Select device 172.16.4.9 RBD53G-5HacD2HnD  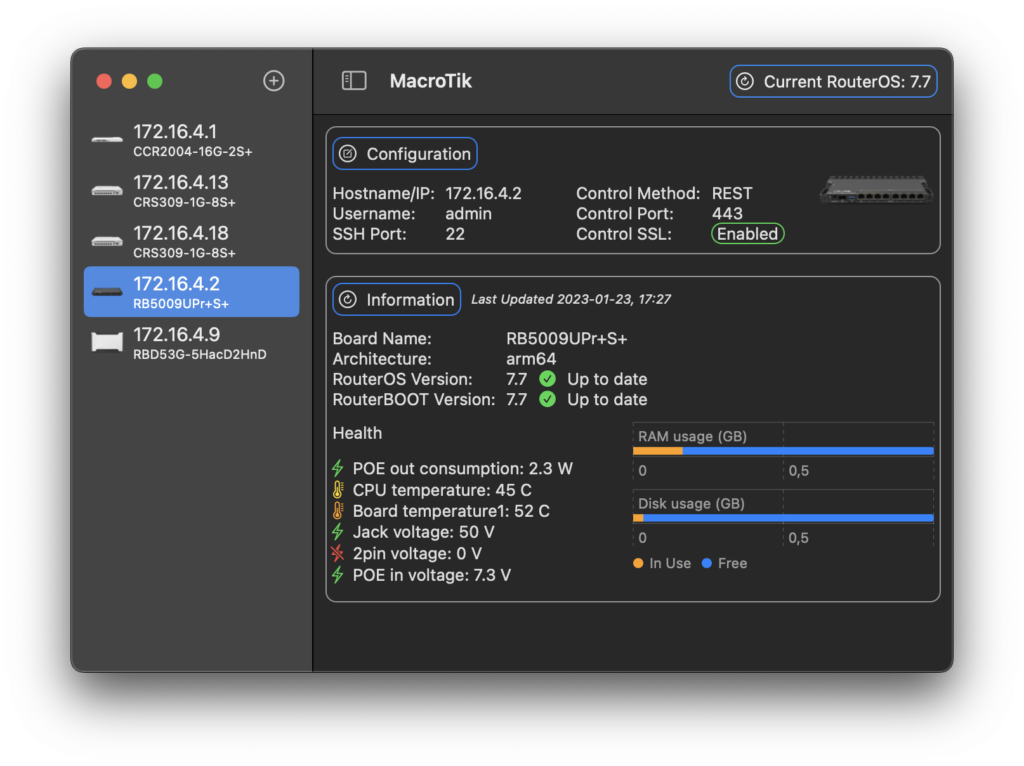point(192,343)
